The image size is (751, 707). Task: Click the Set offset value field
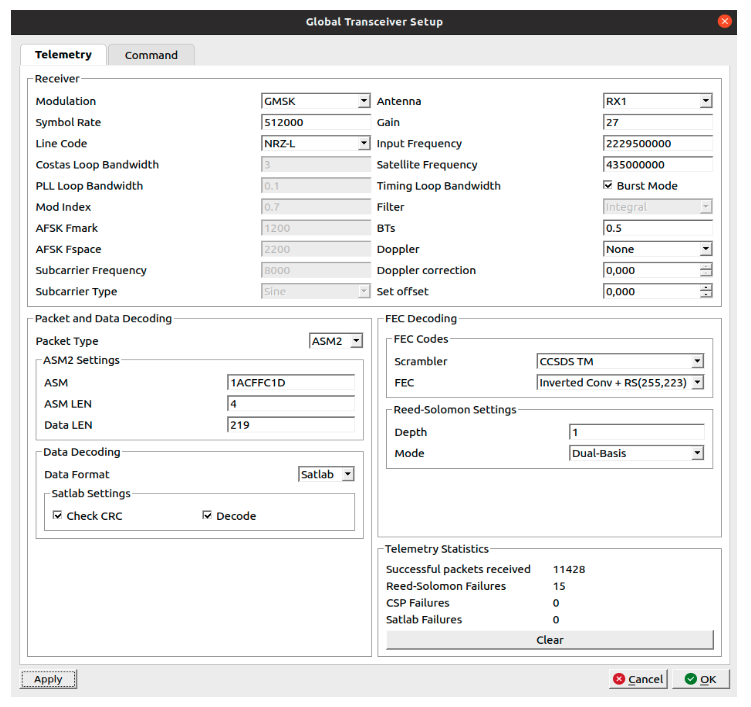(x=651, y=291)
